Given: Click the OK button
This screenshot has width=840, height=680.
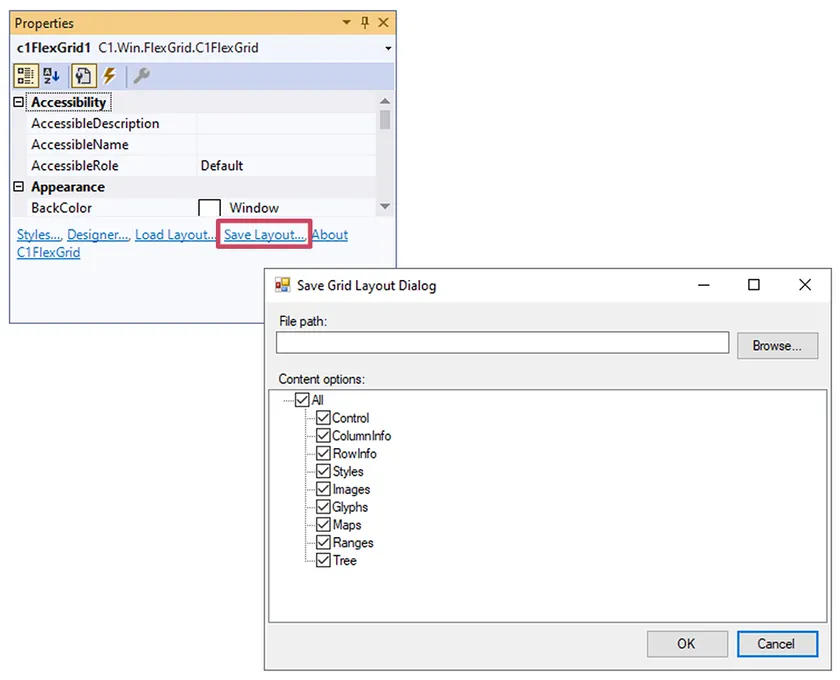Looking at the screenshot, I should (686, 643).
